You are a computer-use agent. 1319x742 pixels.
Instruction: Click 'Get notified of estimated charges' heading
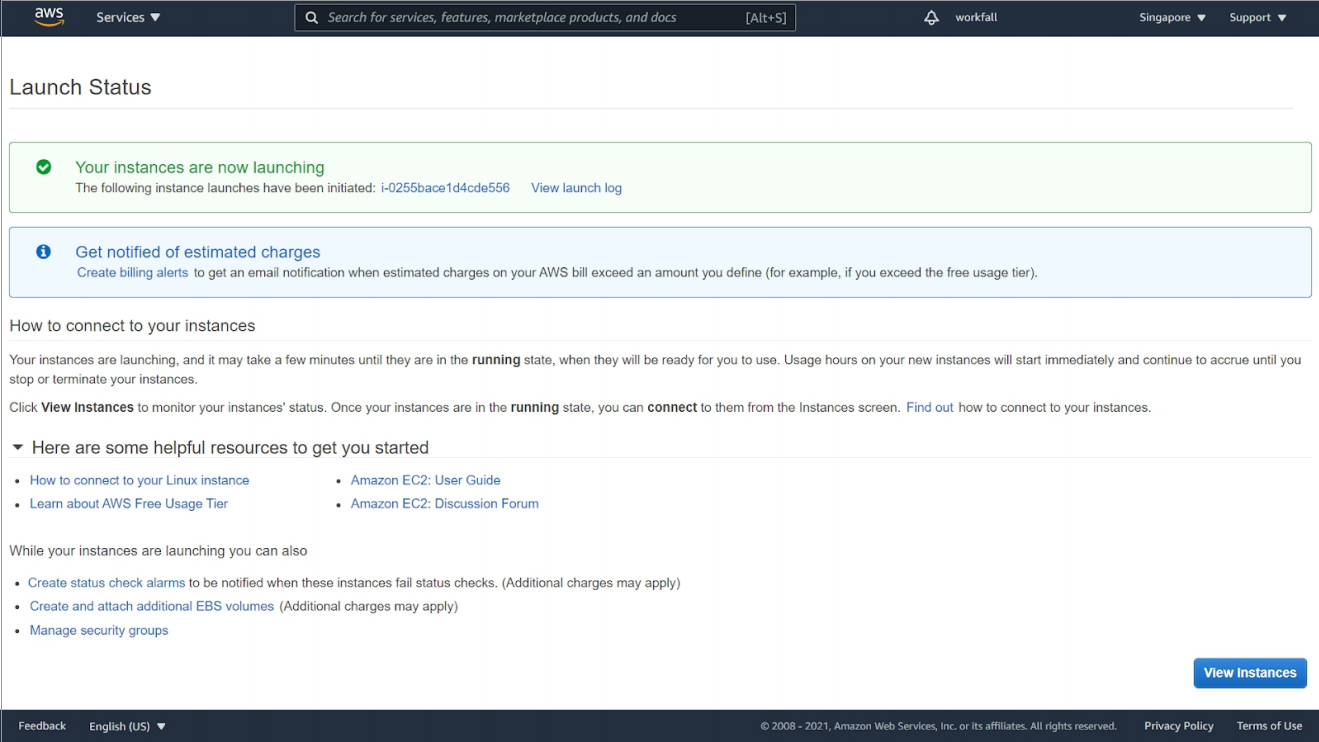[198, 253]
